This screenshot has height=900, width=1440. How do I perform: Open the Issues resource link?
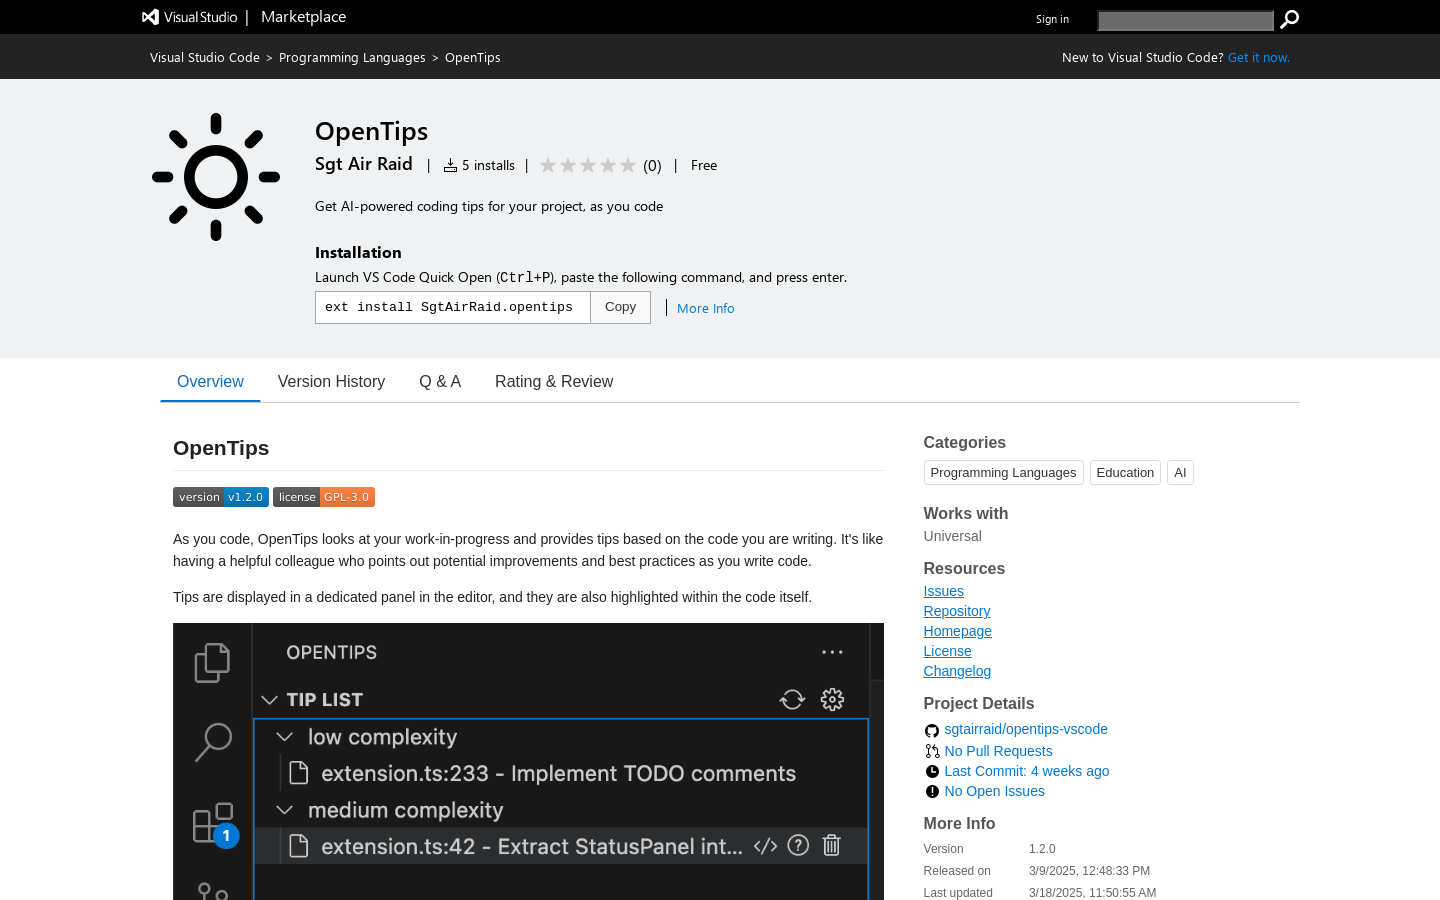click(944, 591)
